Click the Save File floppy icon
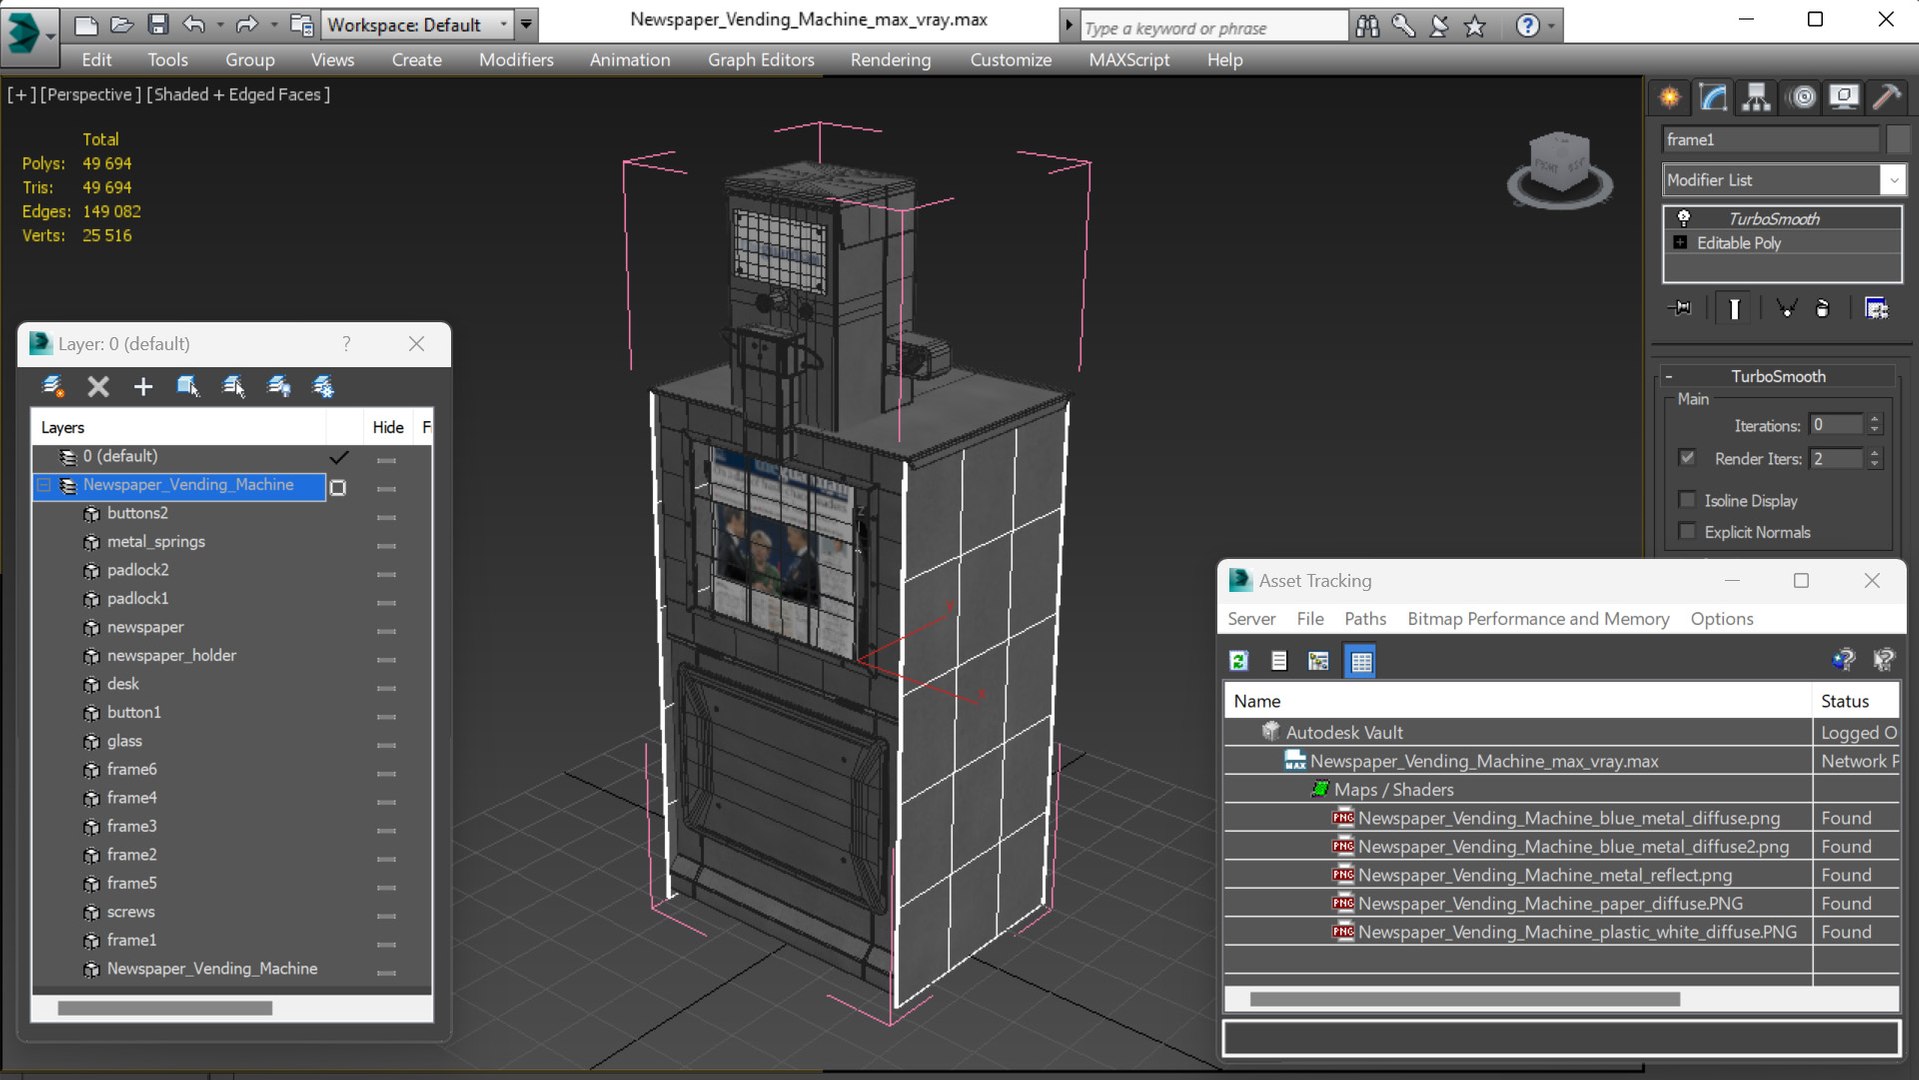Screen dimensions: 1919x1080 pos(158,25)
